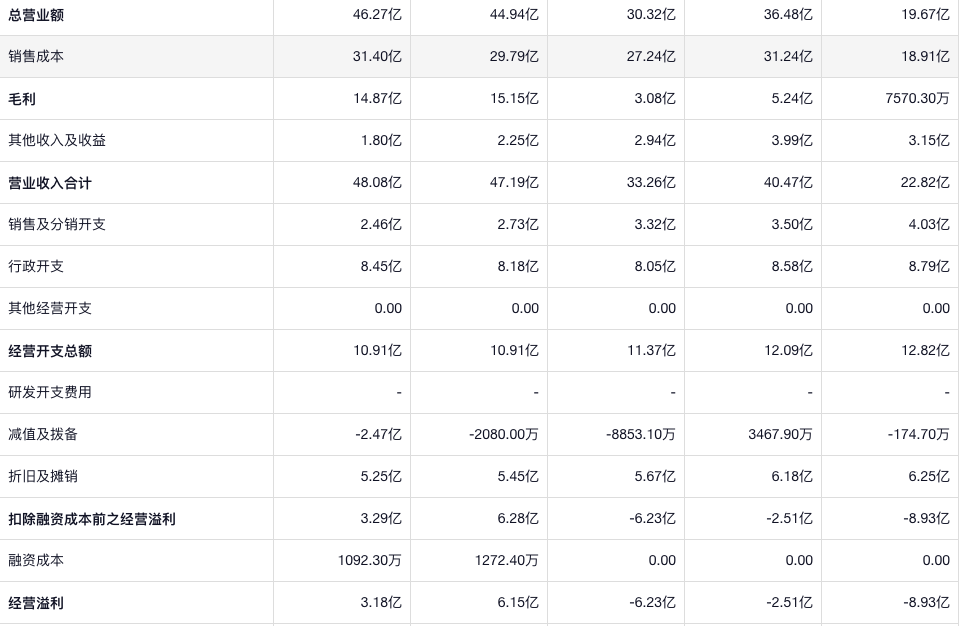Click the 46.27亿 total revenue cell
This screenshot has height=626, width=960.
coord(377,15)
